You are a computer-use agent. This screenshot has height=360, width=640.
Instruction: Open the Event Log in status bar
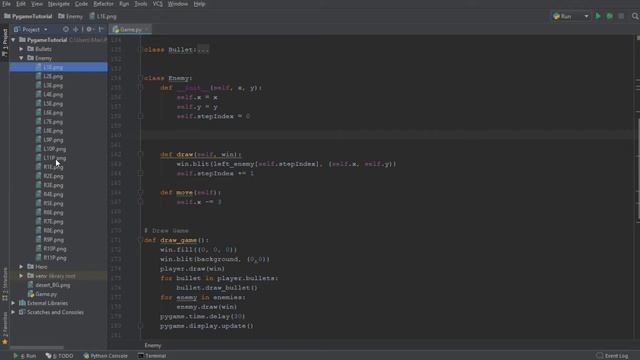(612, 356)
